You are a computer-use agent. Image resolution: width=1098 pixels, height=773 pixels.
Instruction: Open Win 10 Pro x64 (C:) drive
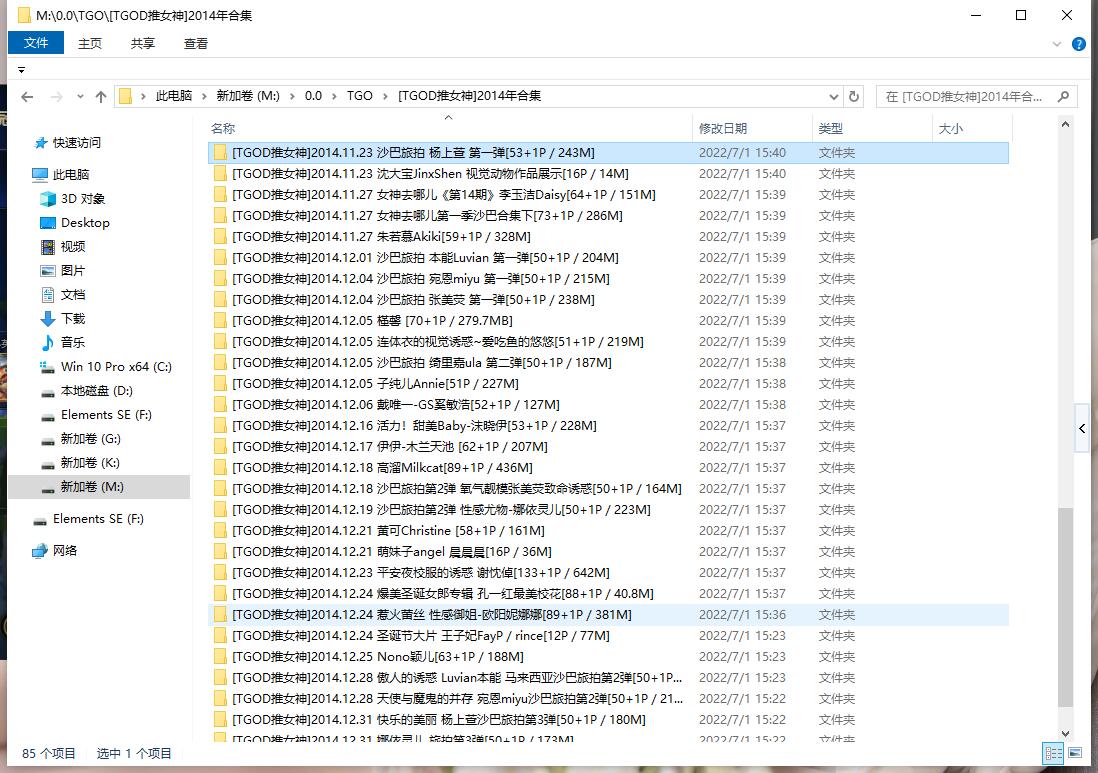(116, 366)
